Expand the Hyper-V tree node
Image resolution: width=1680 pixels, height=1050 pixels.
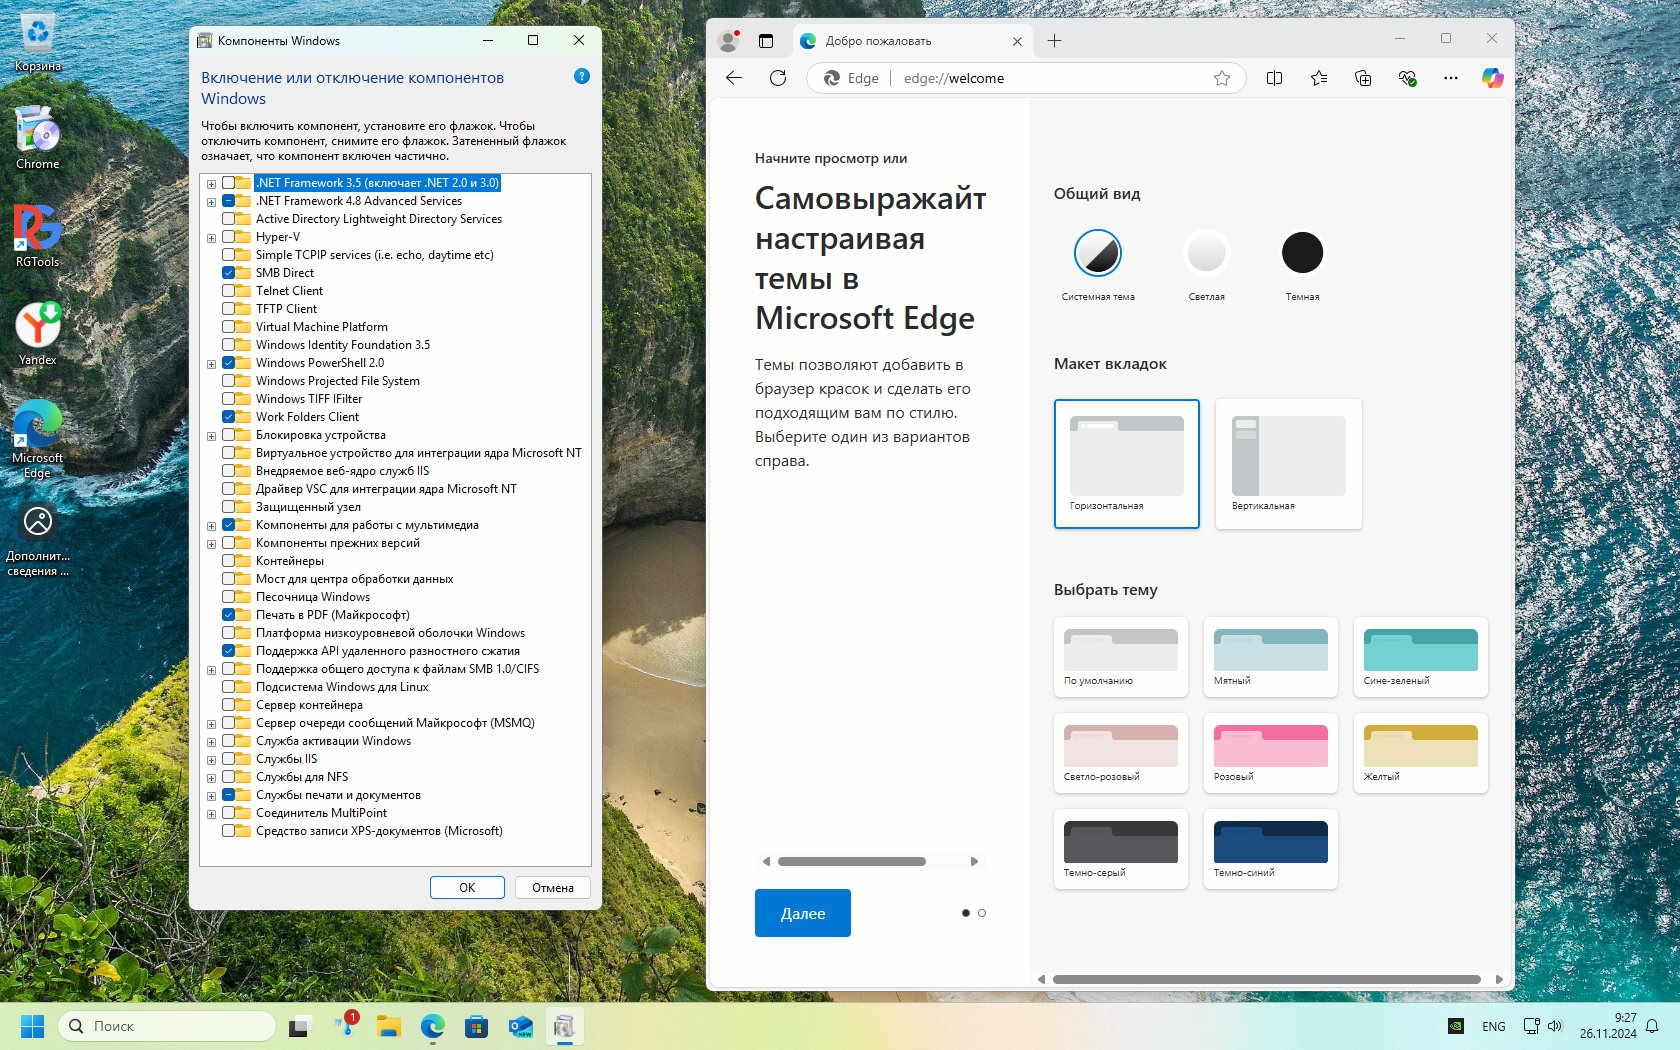(x=211, y=238)
